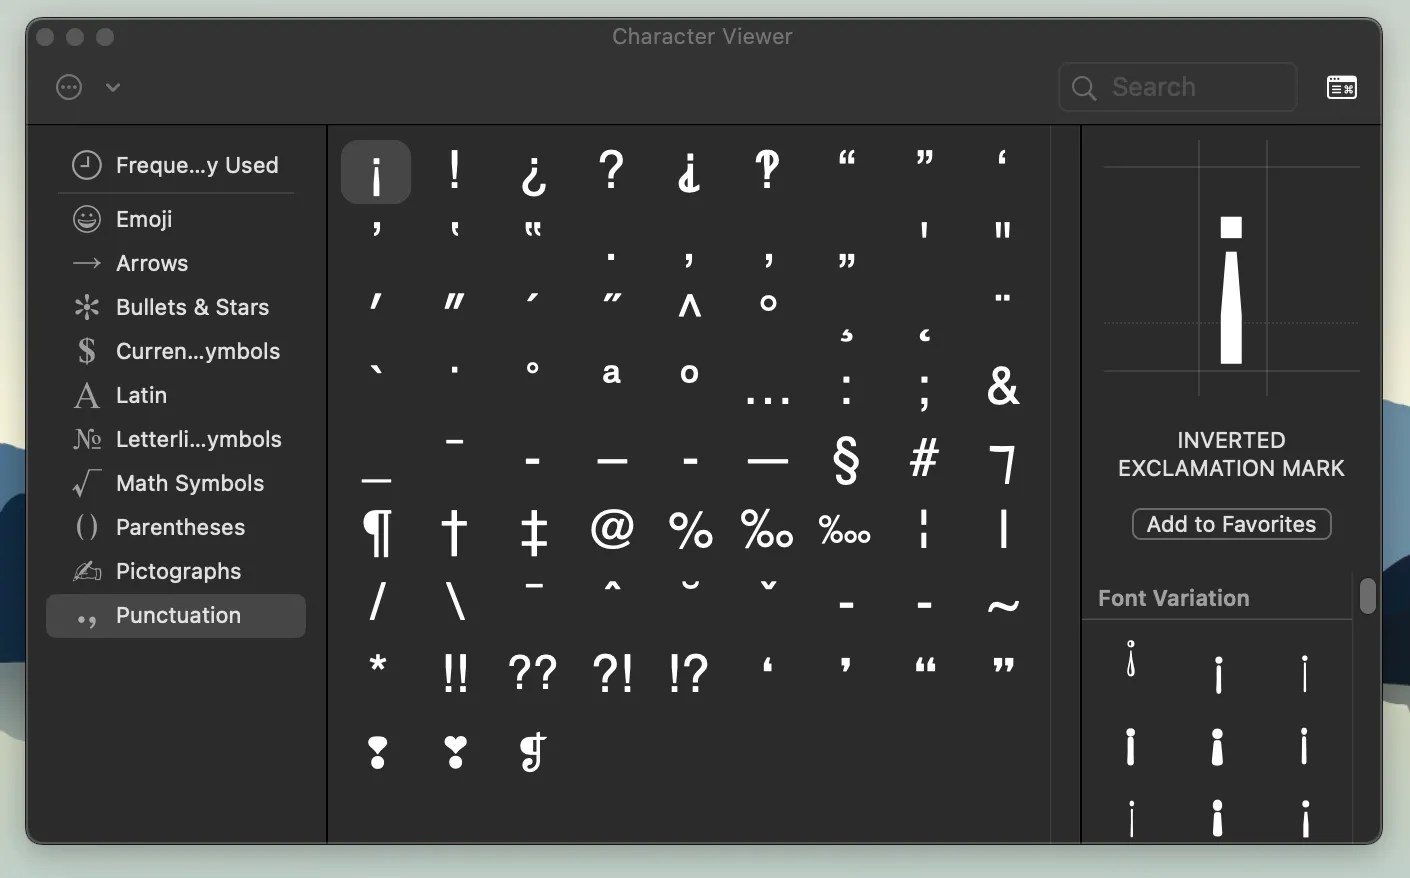
Task: Click the section sign § character
Action: point(846,461)
